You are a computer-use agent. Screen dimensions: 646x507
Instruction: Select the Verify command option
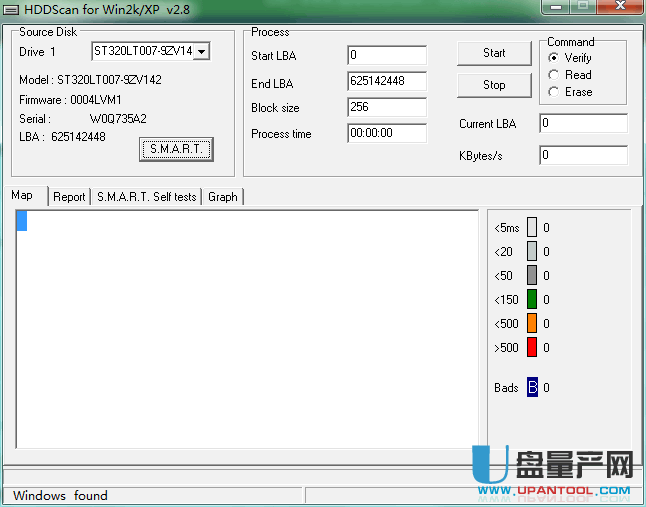click(x=555, y=58)
